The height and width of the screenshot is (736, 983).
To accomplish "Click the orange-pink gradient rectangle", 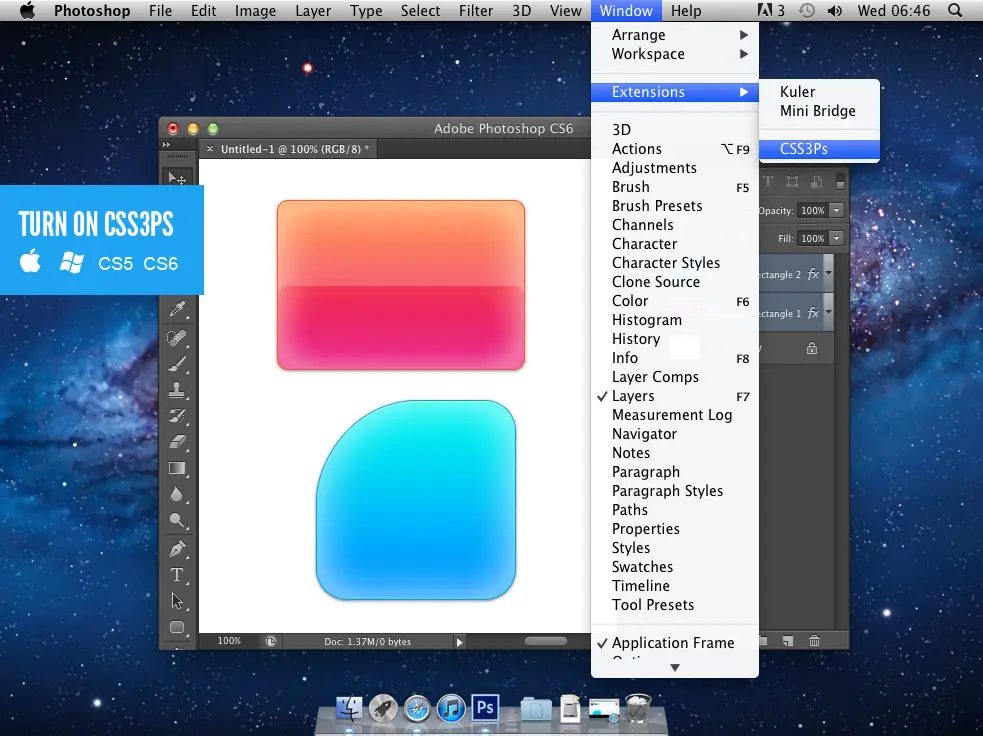I will click(x=401, y=285).
